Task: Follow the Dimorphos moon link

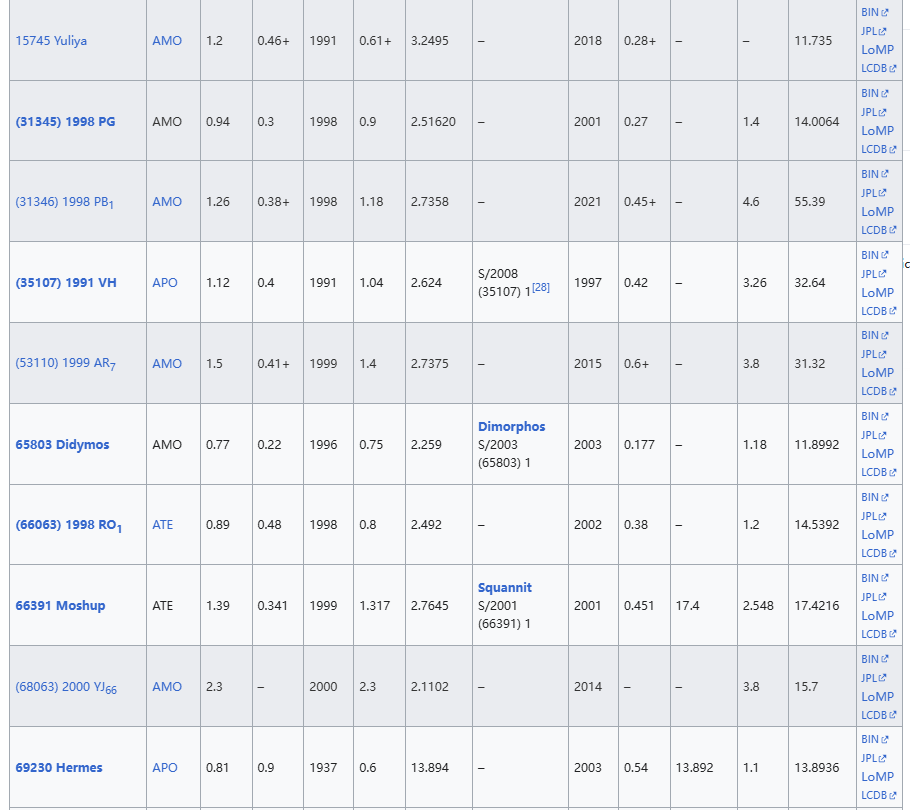Action: (x=511, y=427)
